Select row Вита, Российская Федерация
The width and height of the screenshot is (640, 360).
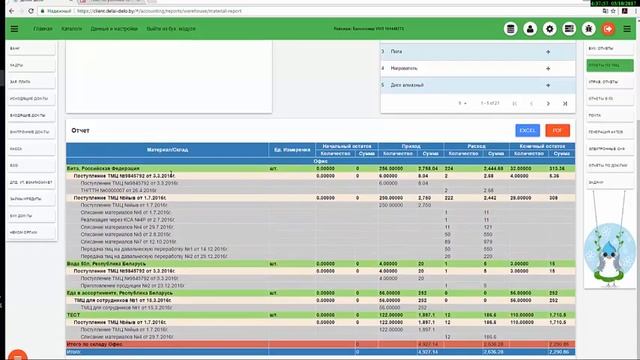(x=320, y=169)
